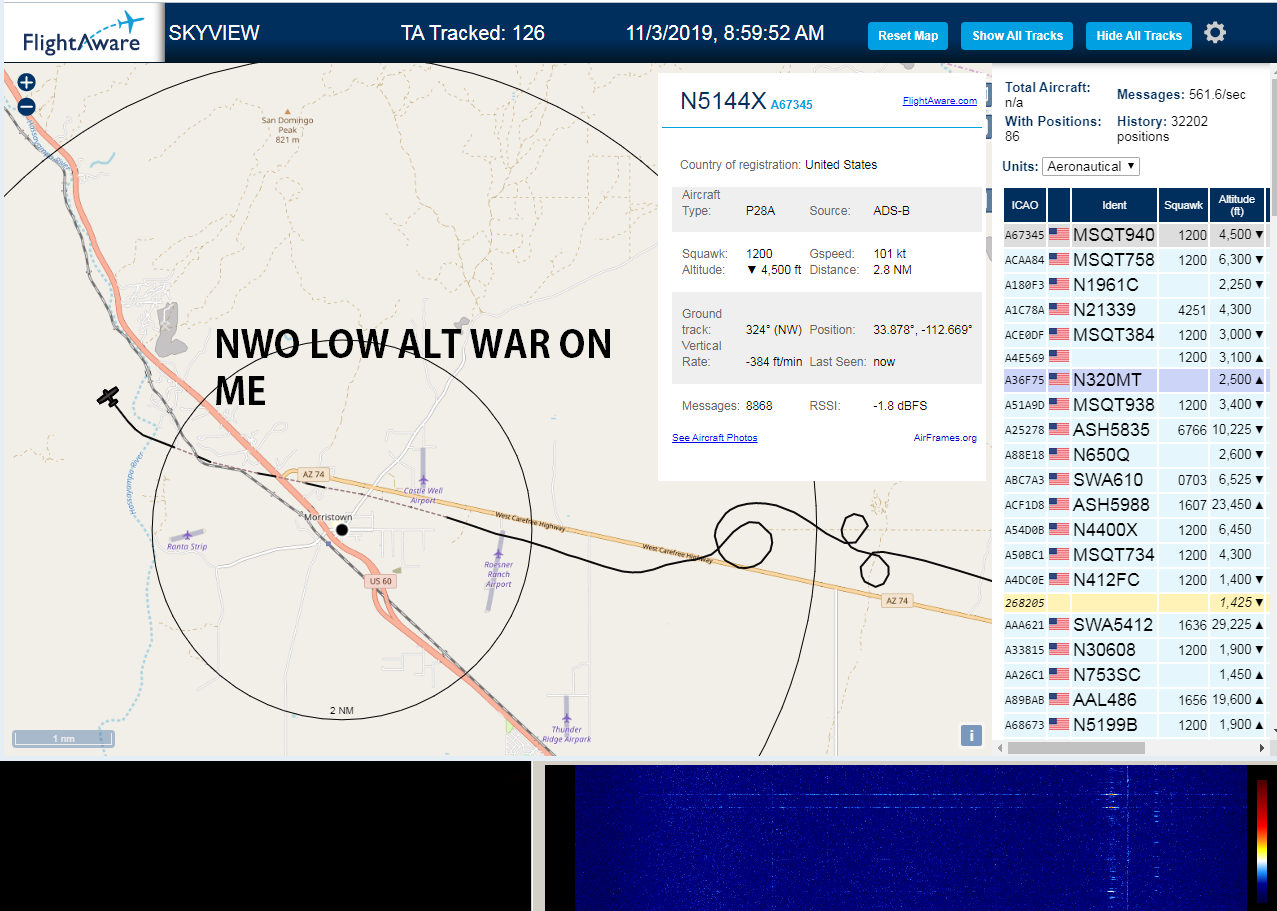Zoom out the map with minus button

click(x=27, y=107)
